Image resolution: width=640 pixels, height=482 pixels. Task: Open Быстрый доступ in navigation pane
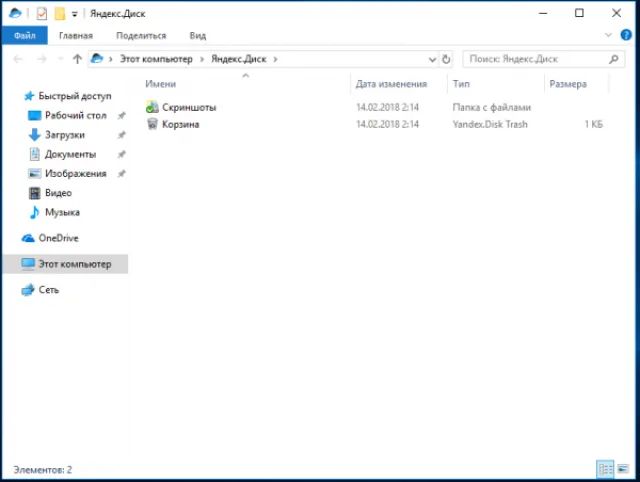75,96
